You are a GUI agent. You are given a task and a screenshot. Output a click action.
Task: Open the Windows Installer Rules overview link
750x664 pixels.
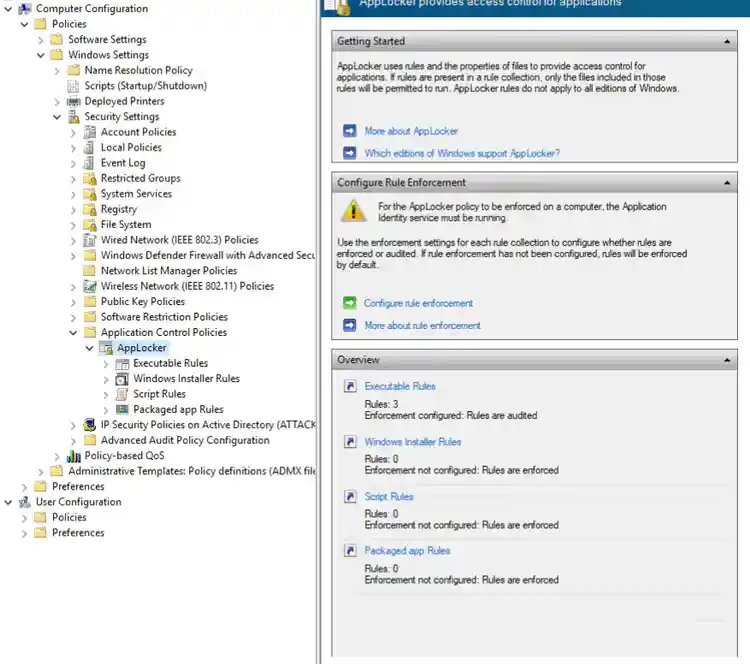[413, 442]
